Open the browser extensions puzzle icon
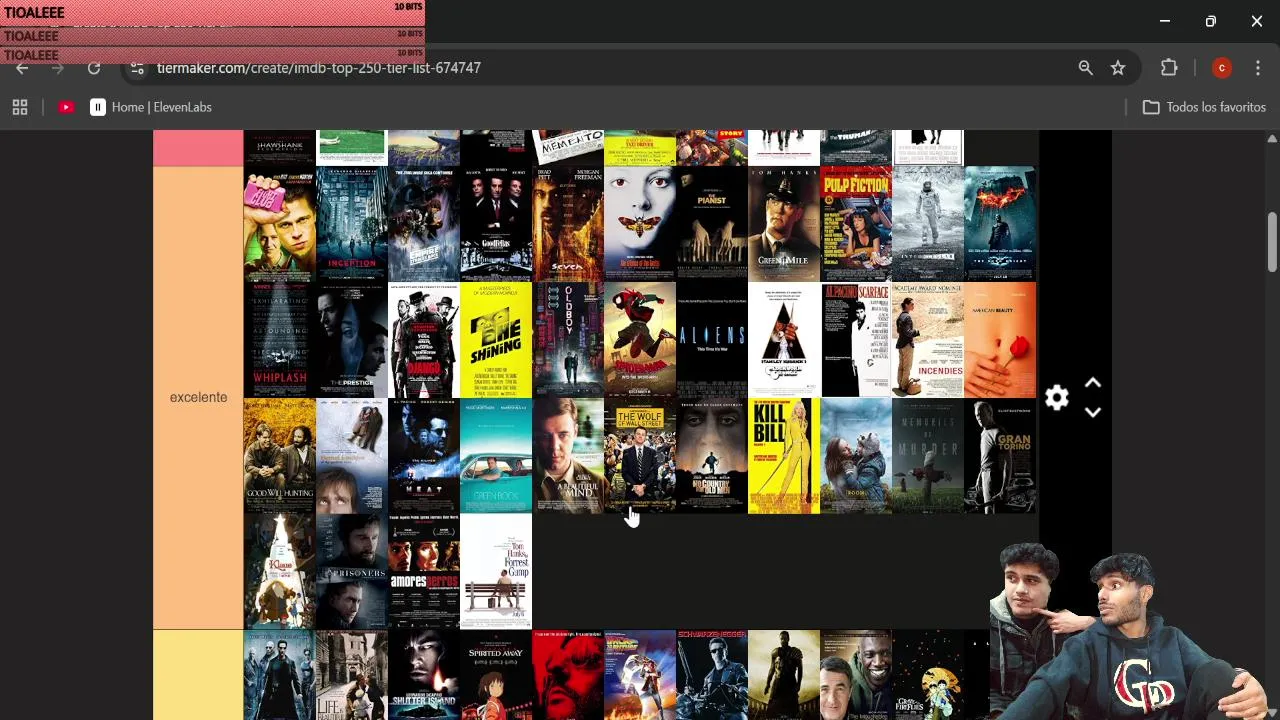This screenshot has height=720, width=1280. 1169,68
